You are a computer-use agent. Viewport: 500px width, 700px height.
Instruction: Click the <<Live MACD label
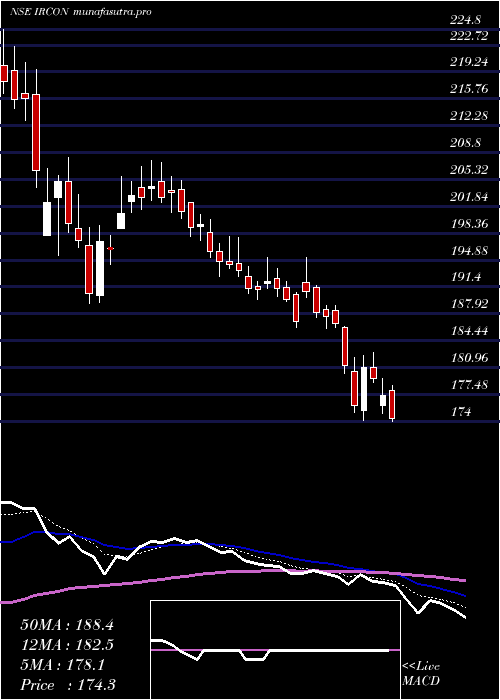coord(421,674)
